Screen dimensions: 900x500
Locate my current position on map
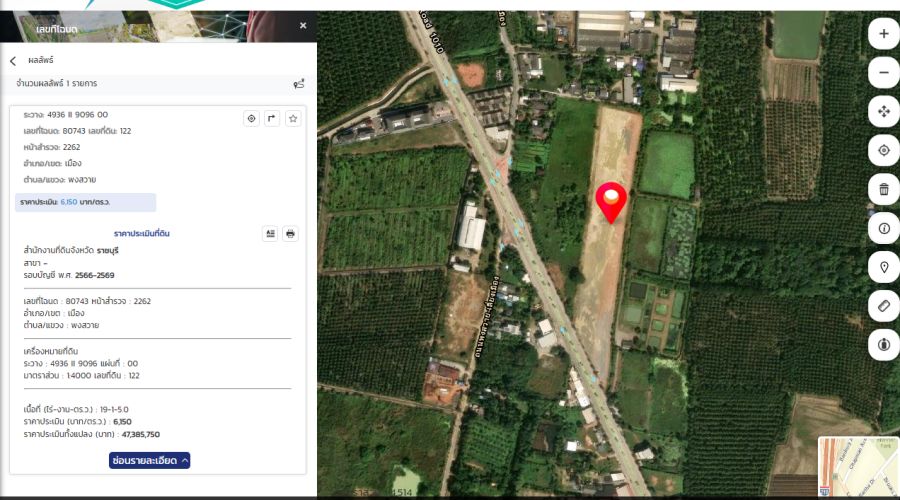883,151
